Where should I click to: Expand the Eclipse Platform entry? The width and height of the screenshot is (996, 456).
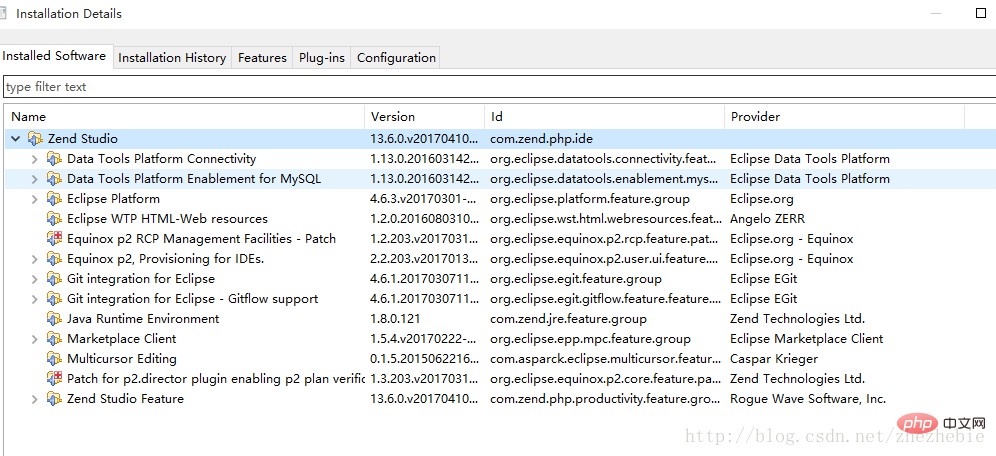[x=35, y=199]
